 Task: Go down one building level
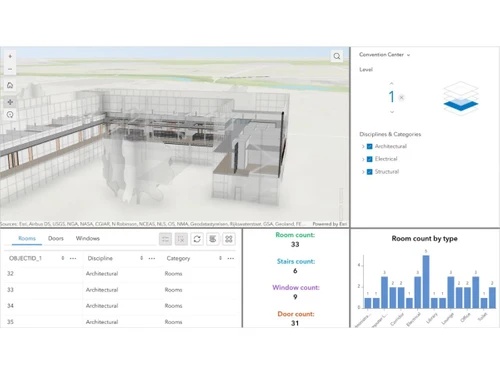pyautogui.click(x=392, y=112)
